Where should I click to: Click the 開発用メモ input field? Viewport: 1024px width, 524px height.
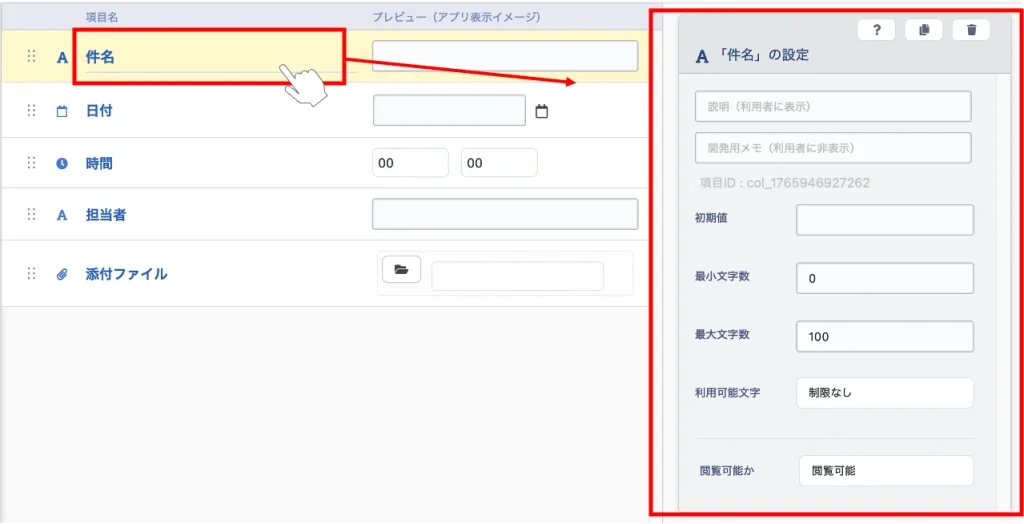click(832, 147)
